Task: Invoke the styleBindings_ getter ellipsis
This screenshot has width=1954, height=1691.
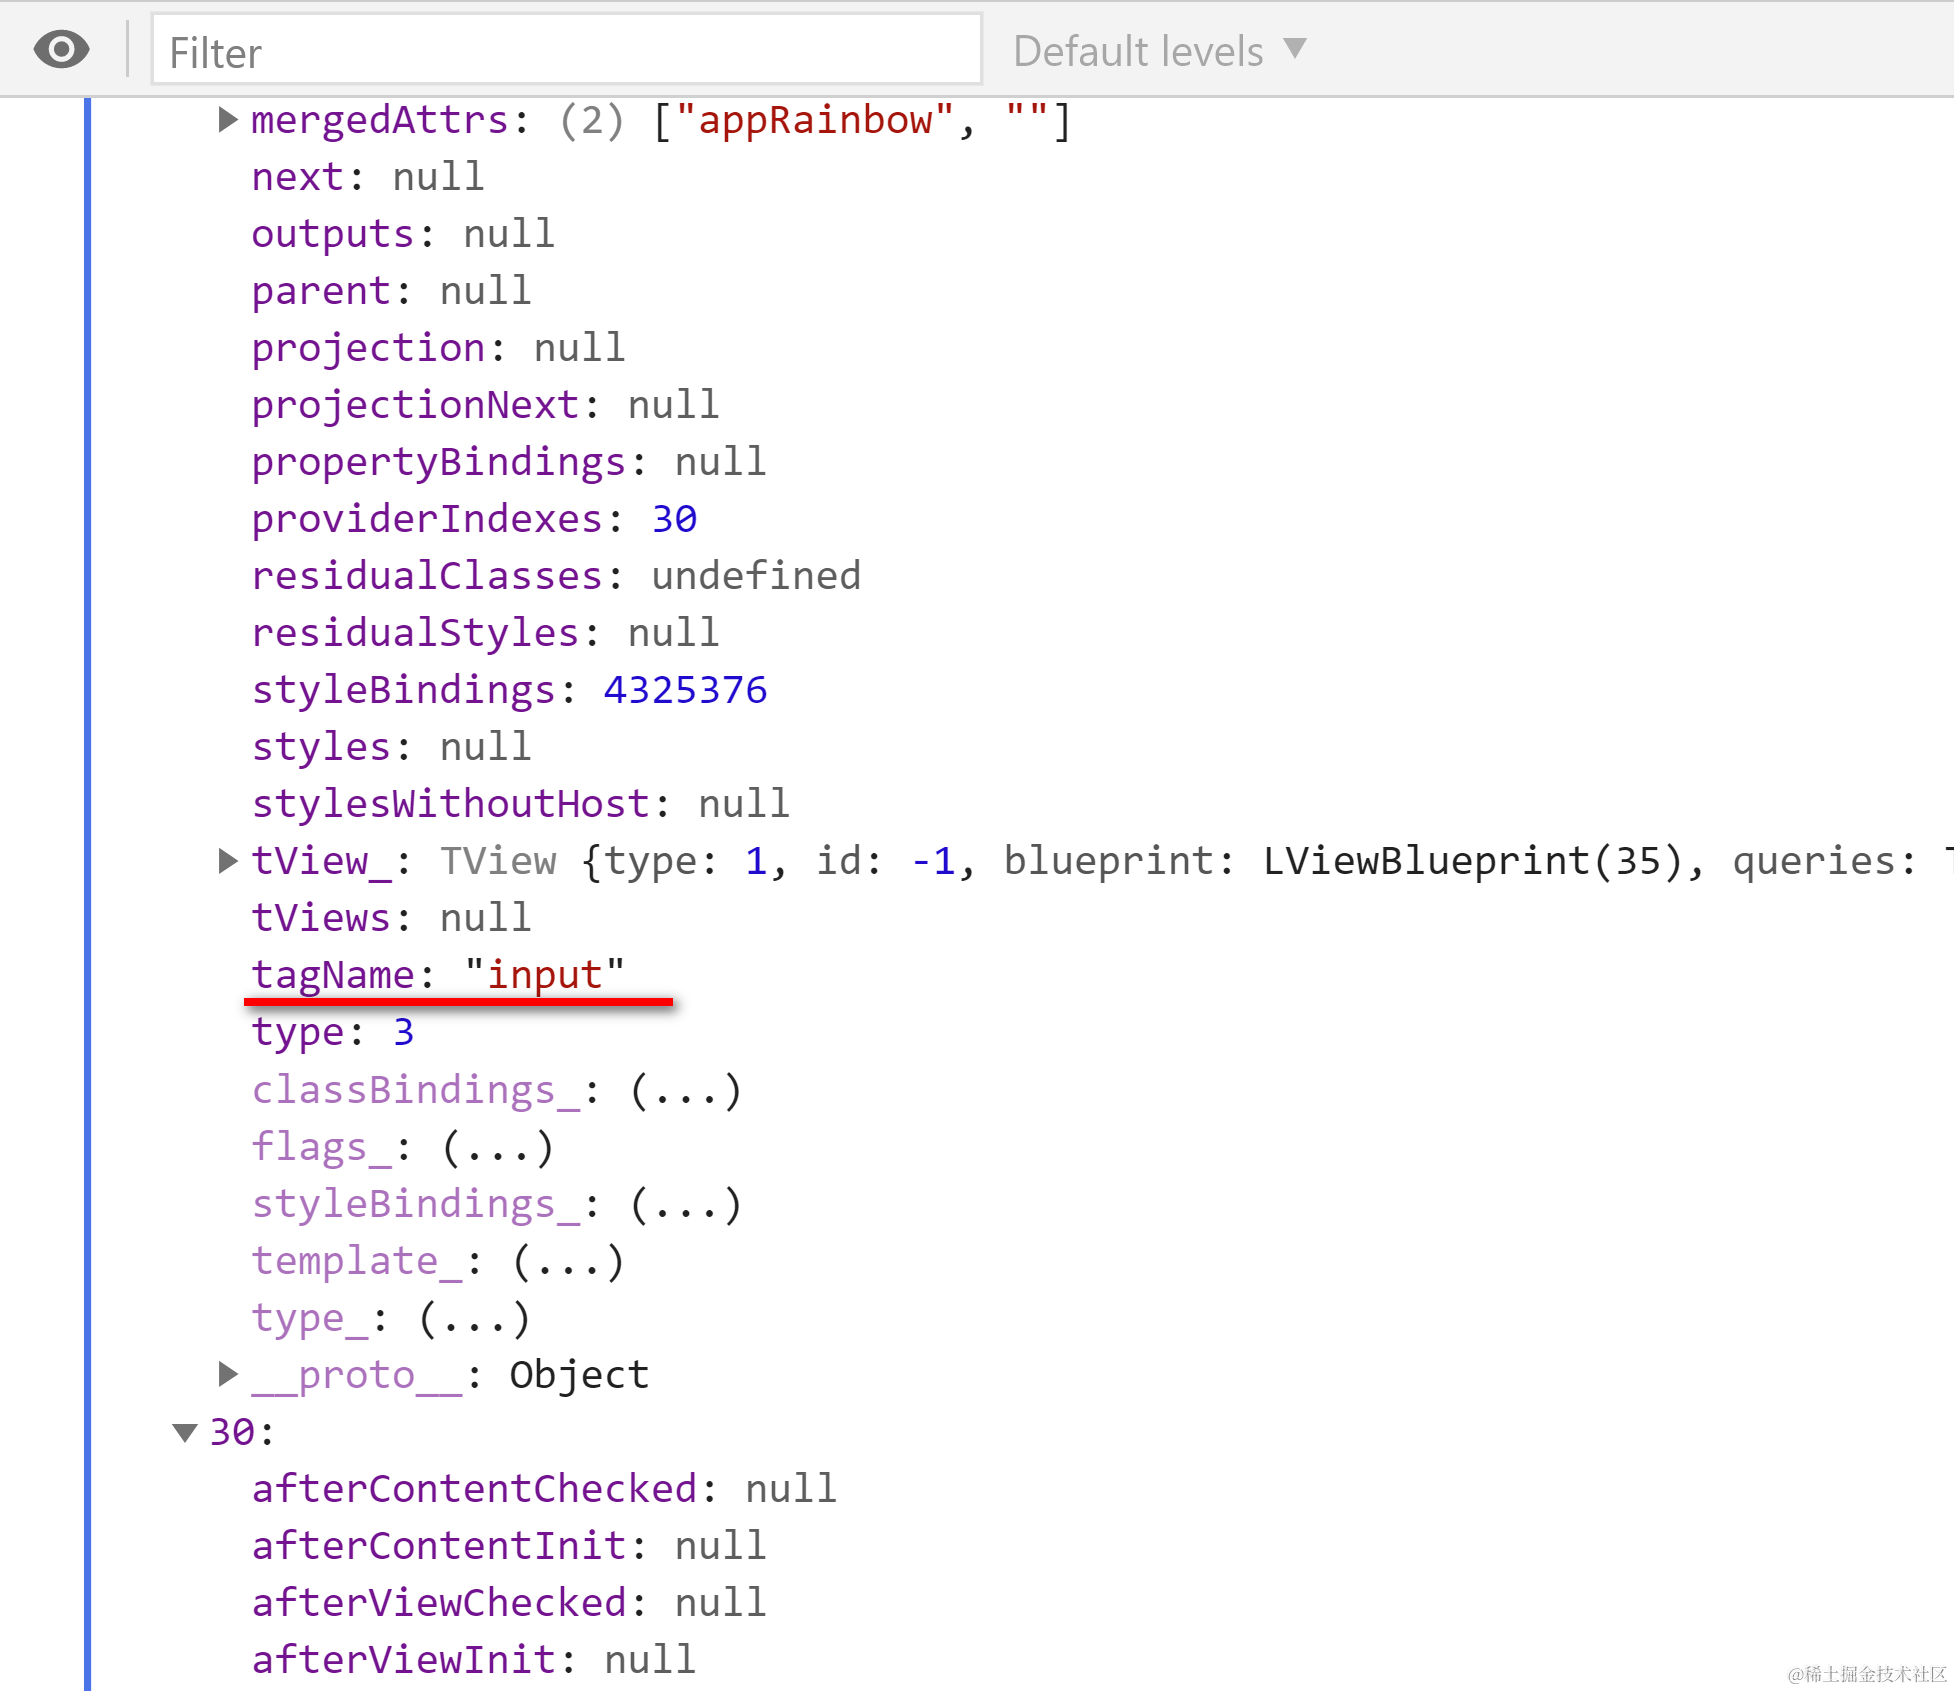Action: click(686, 1204)
